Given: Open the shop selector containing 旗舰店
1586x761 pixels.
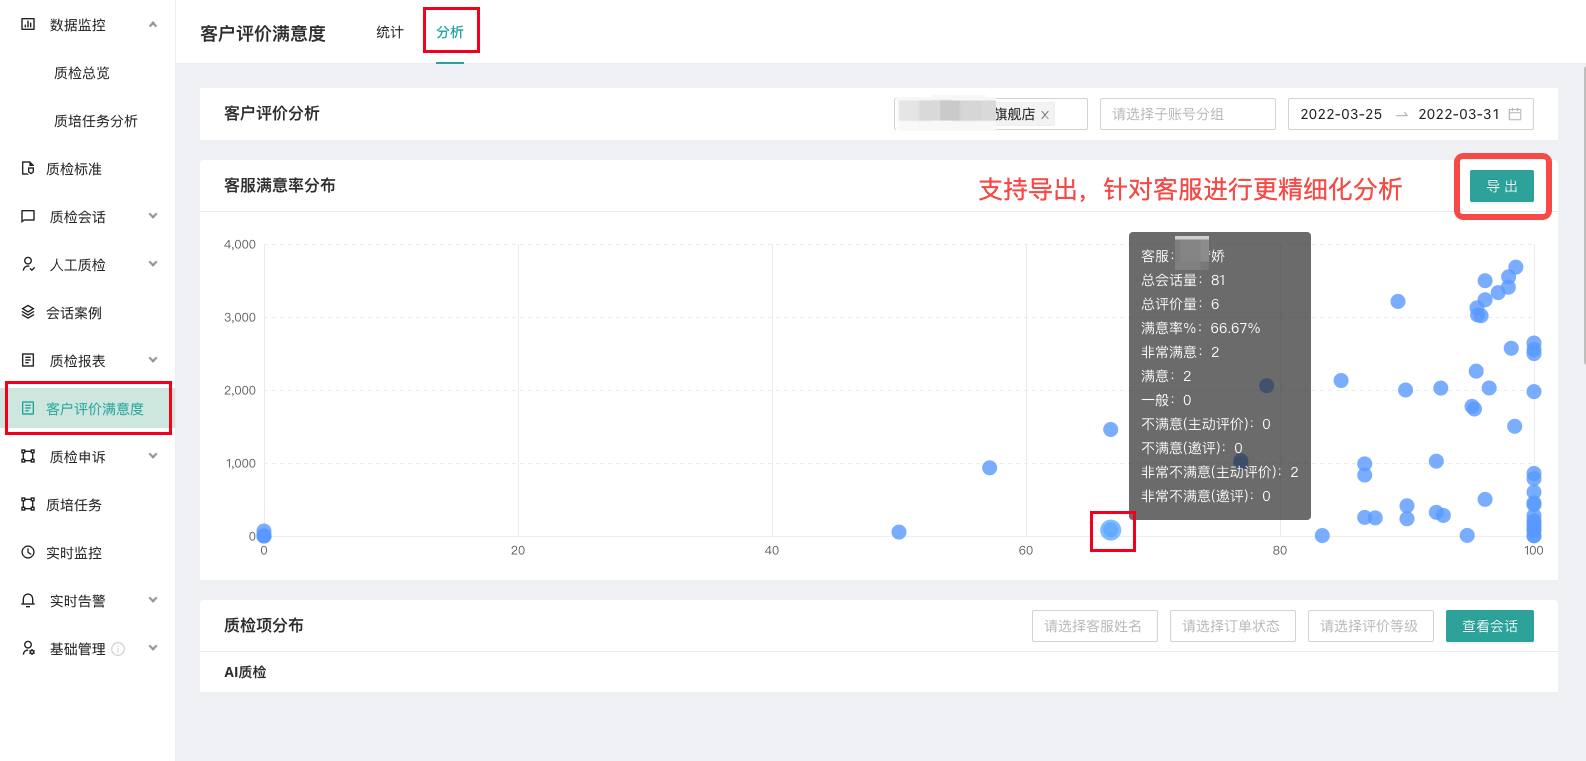Looking at the screenshot, I should tap(991, 114).
